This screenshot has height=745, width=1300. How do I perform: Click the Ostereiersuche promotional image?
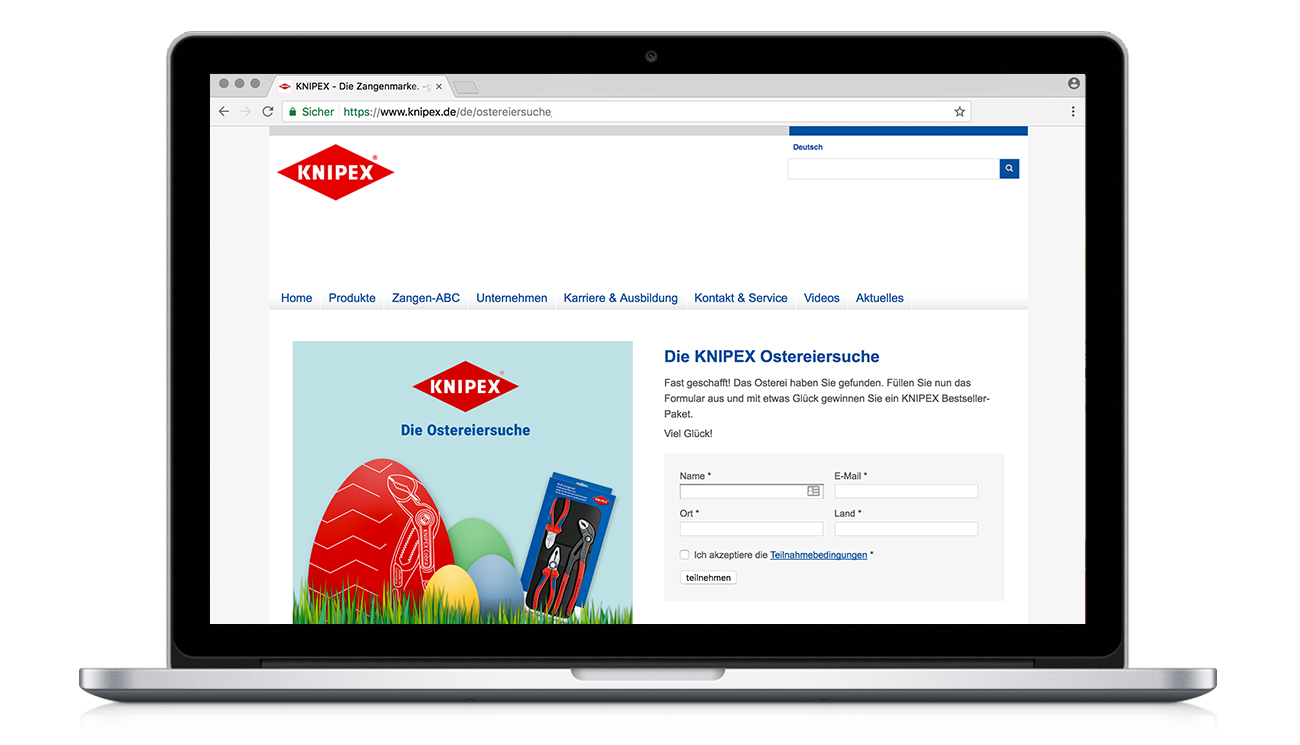[463, 482]
